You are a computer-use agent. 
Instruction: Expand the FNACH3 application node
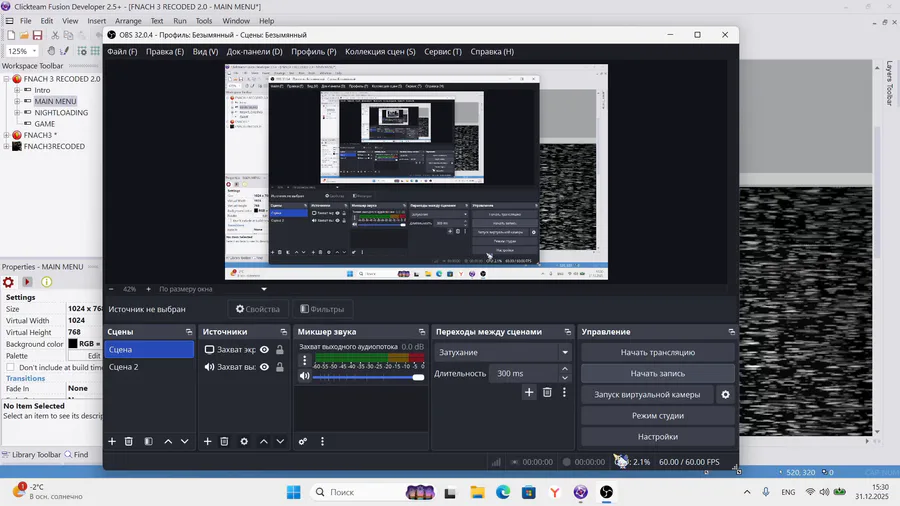(x=6, y=135)
